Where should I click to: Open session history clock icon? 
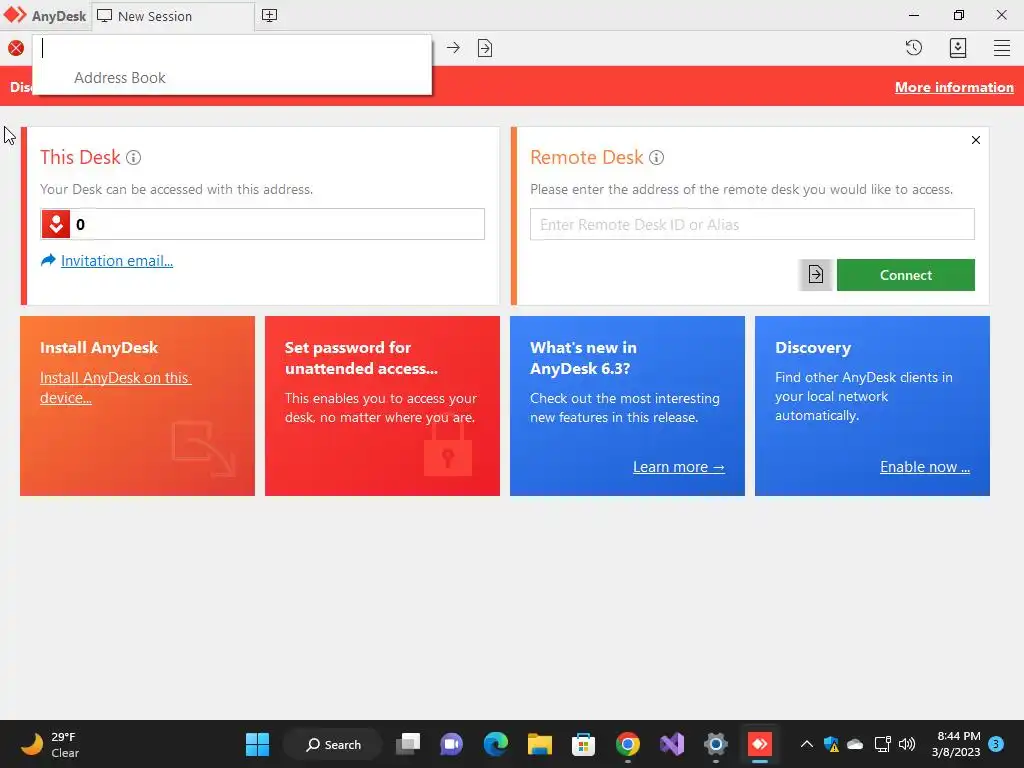[914, 48]
